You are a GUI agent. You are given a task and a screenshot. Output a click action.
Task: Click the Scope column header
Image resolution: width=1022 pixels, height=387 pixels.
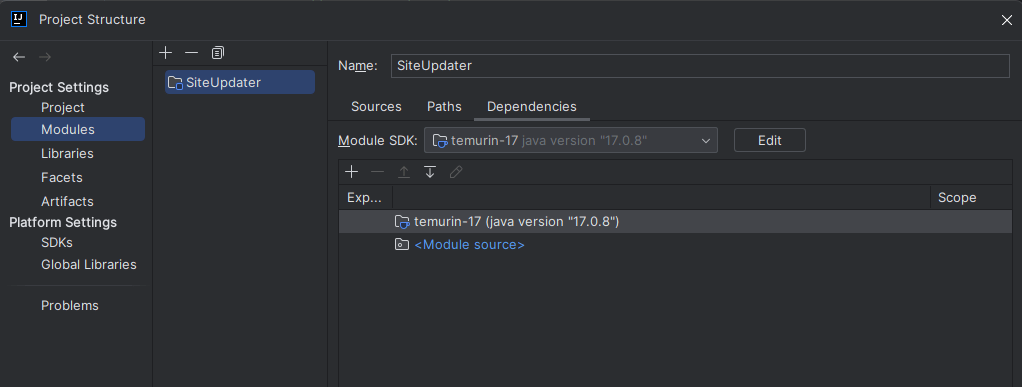coord(971,197)
